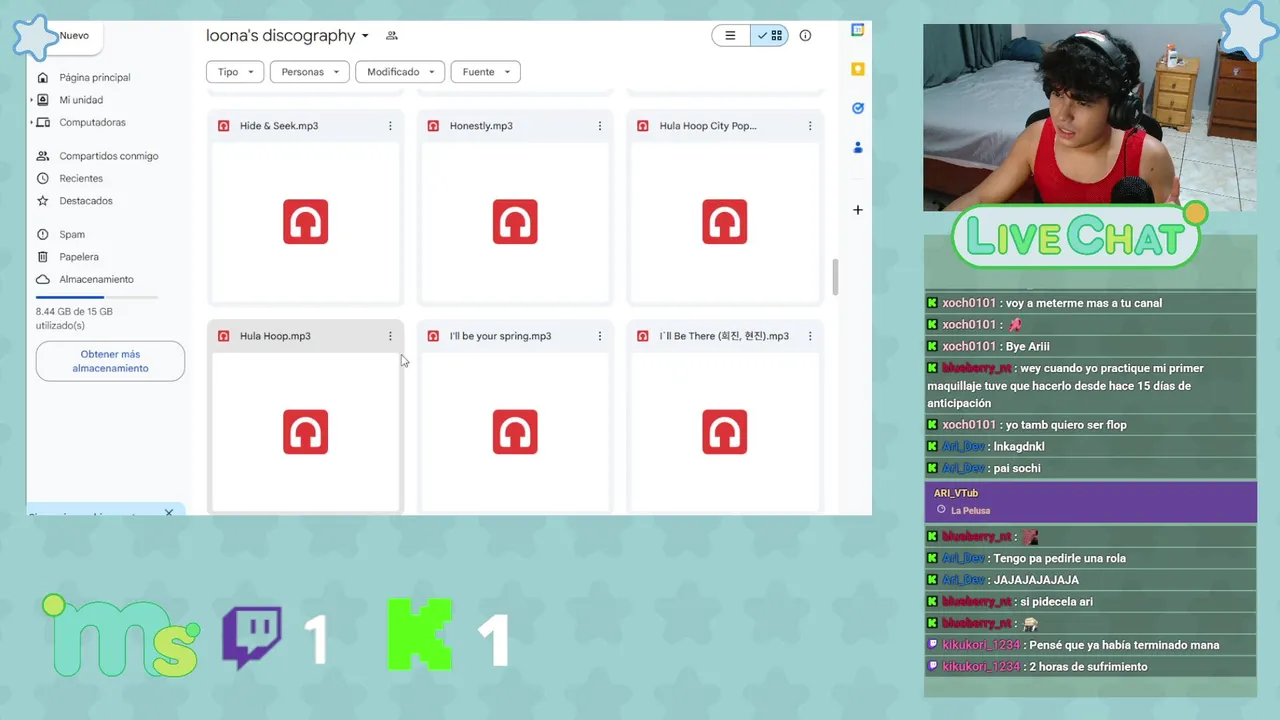Open Google Keep side panel icon
The image size is (1280, 720).
point(857,69)
